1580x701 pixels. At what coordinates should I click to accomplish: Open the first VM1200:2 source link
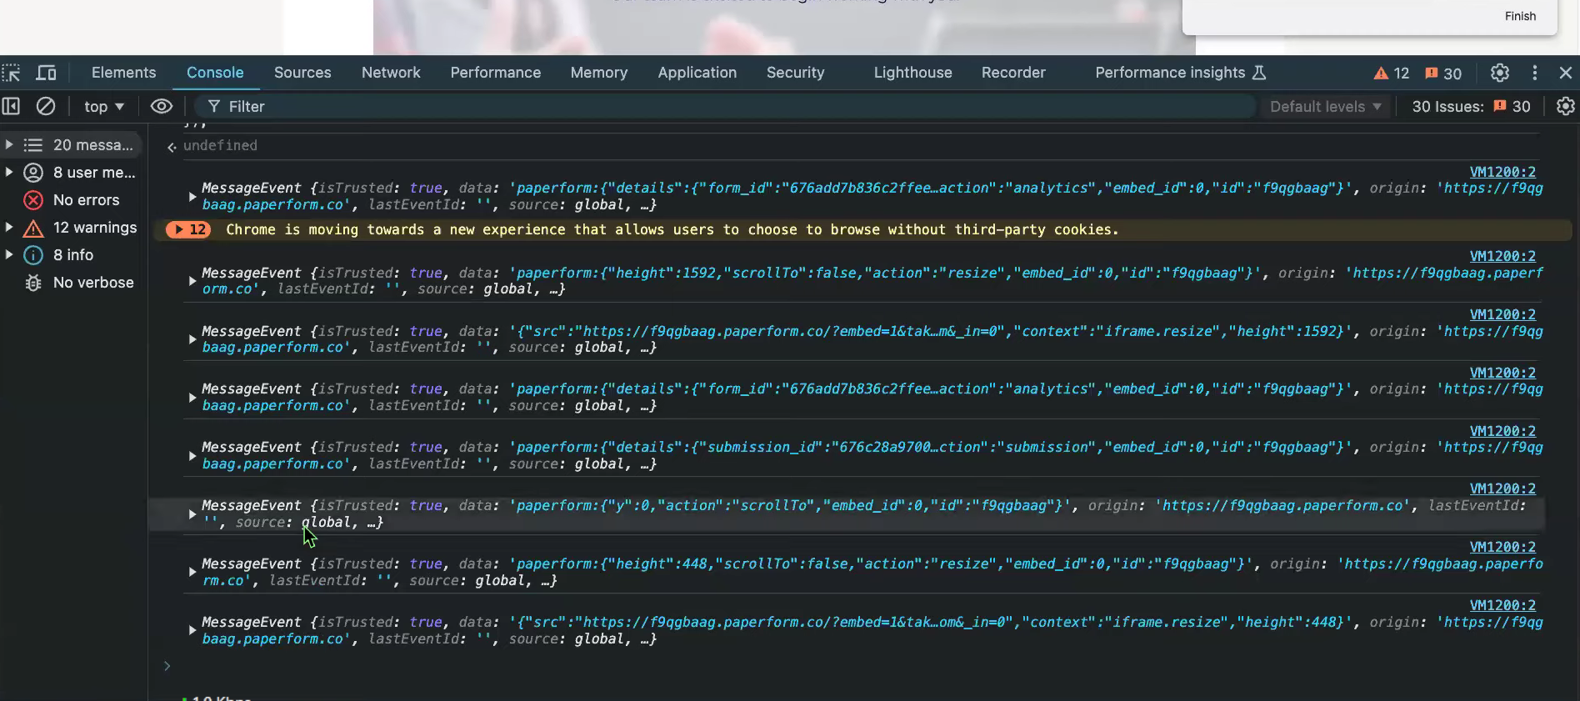point(1502,172)
